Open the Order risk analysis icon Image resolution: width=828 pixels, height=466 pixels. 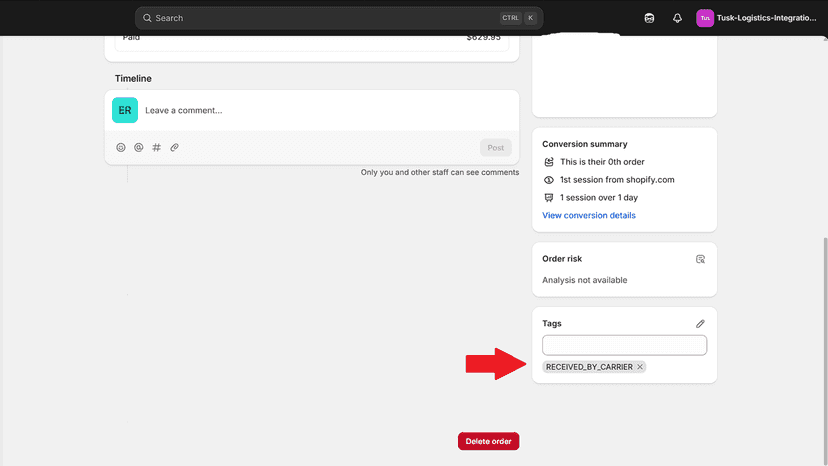pyautogui.click(x=700, y=259)
